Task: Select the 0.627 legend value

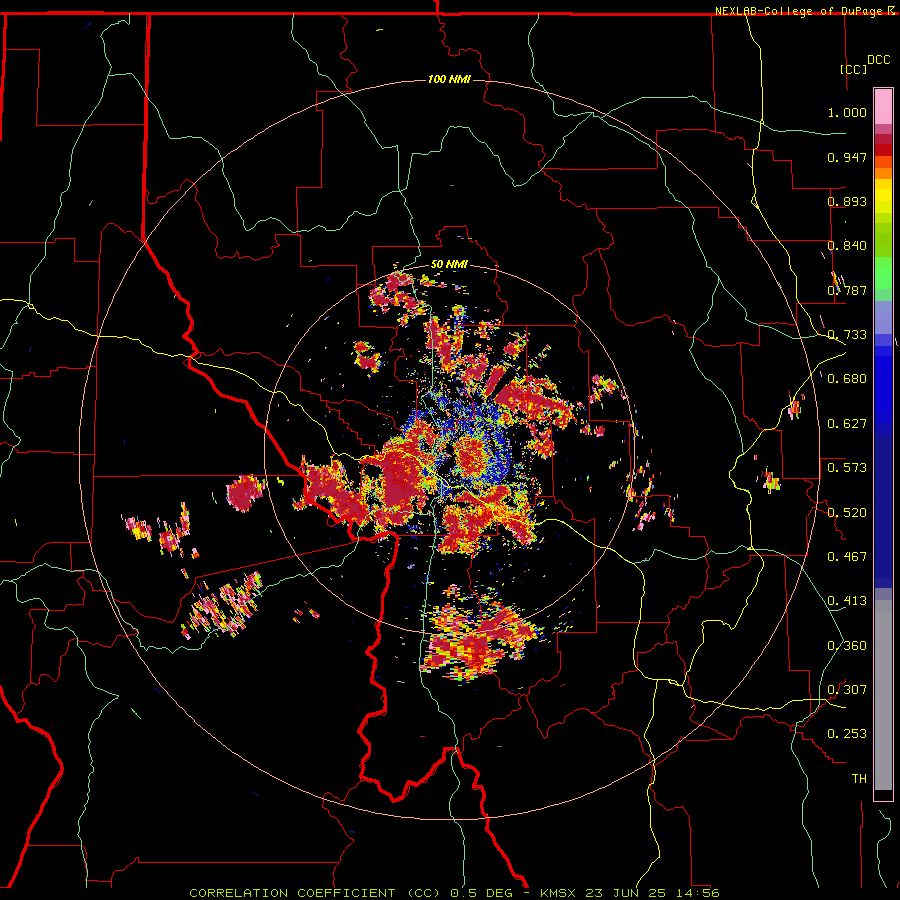Action: (x=847, y=424)
